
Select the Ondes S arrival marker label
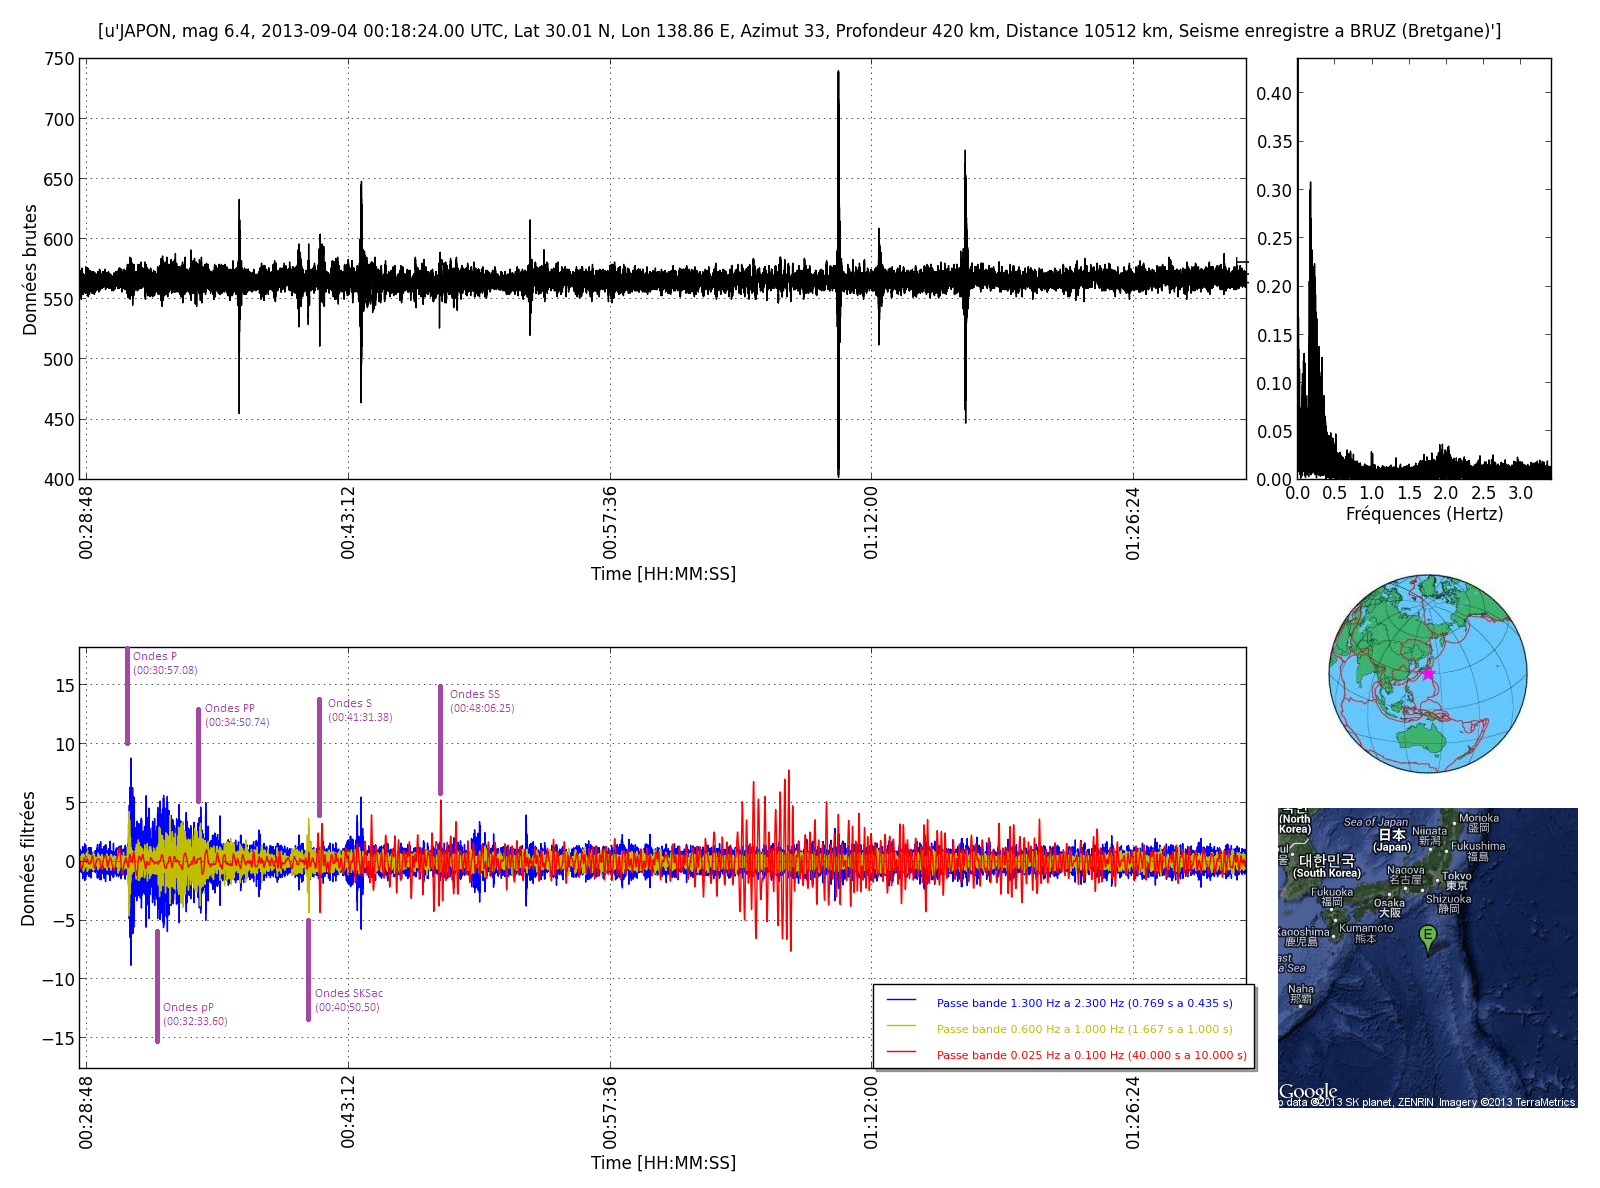[x=350, y=704]
